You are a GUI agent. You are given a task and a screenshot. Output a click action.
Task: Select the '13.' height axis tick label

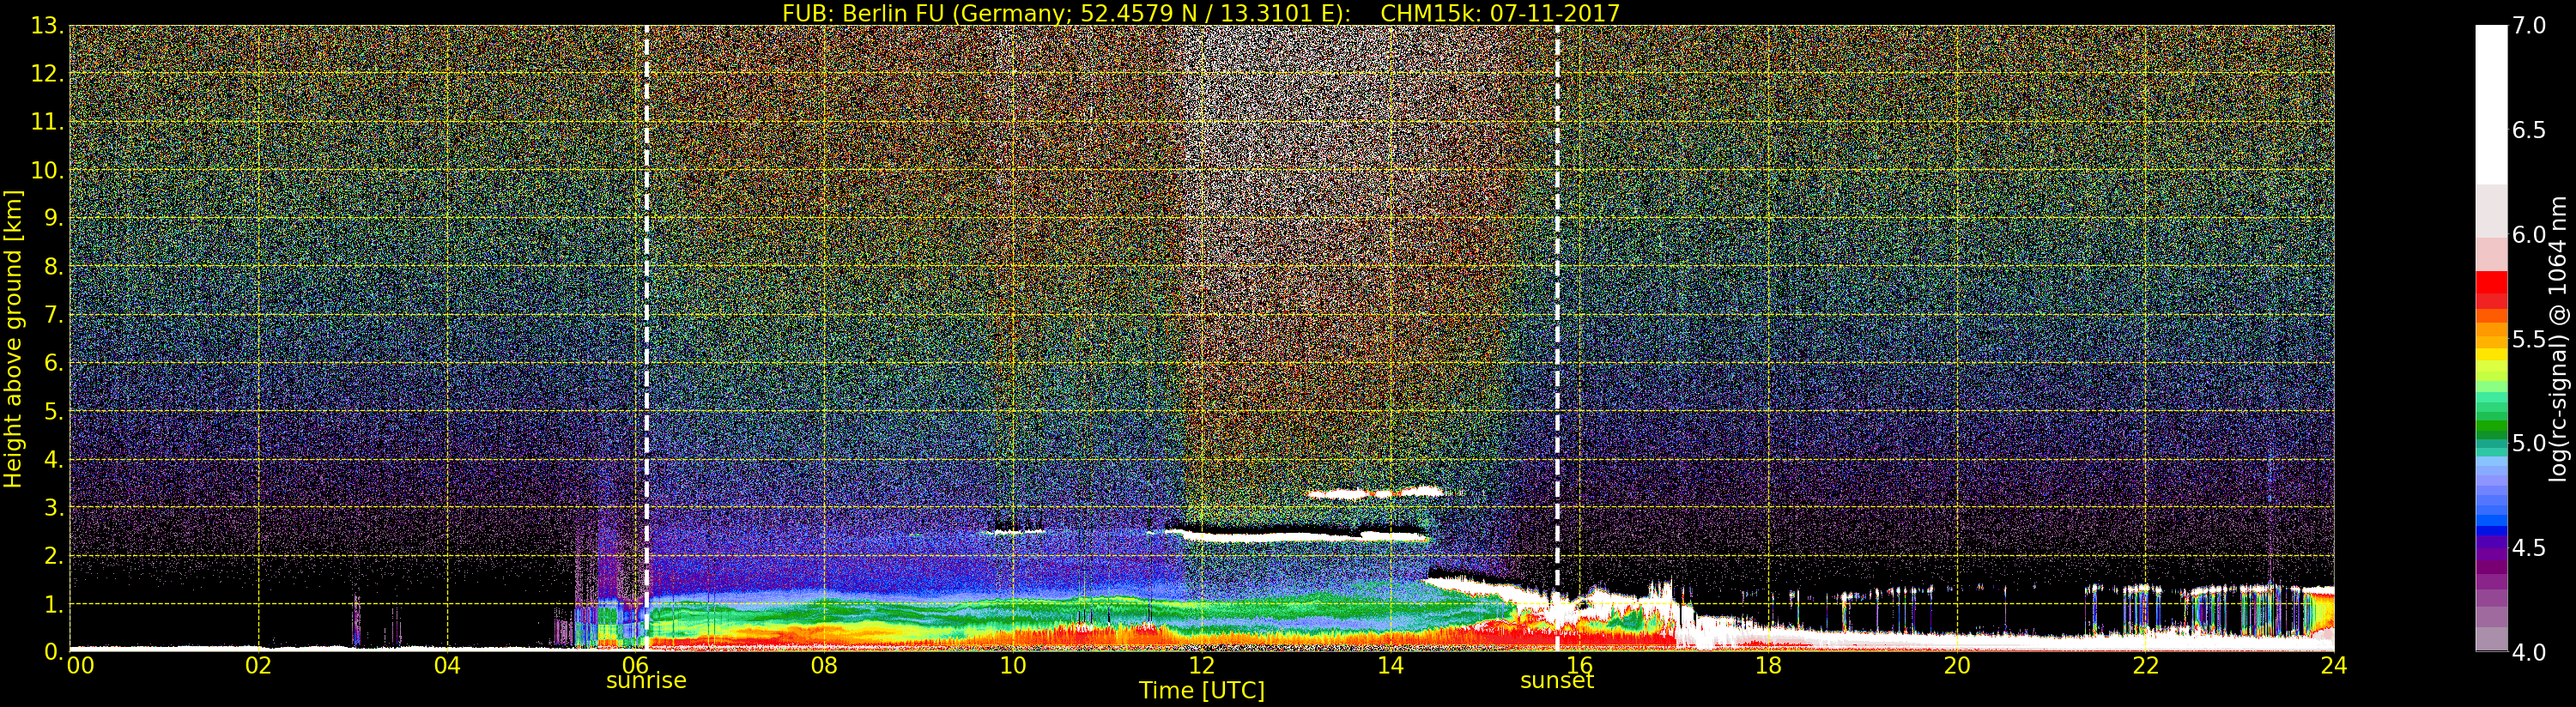48,26
